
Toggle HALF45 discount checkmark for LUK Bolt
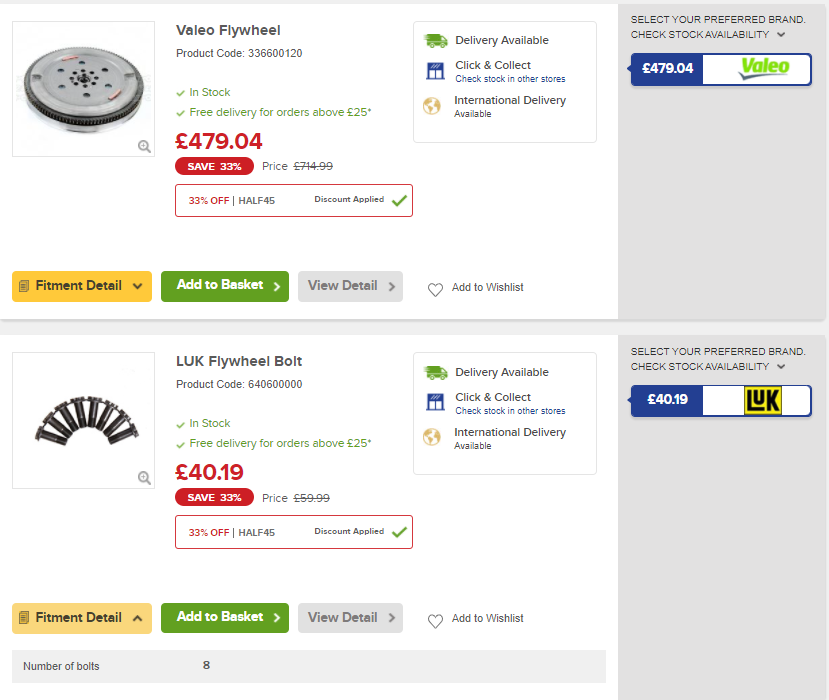399,532
